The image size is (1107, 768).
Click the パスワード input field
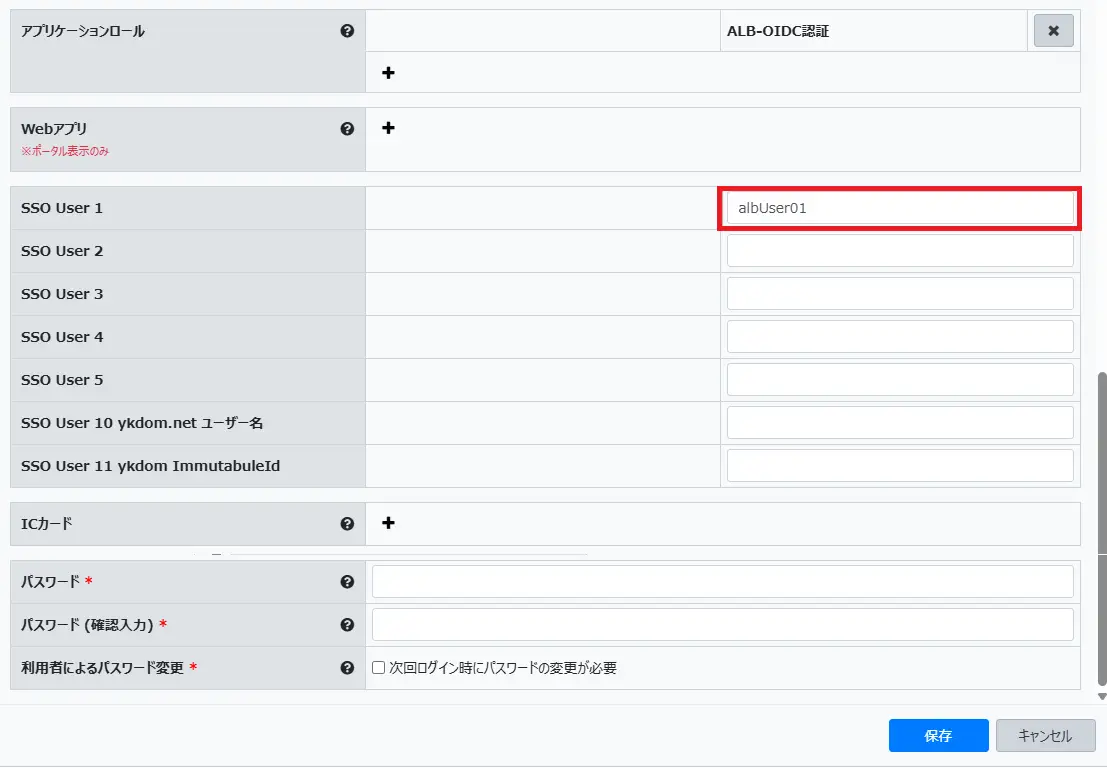[x=722, y=582]
